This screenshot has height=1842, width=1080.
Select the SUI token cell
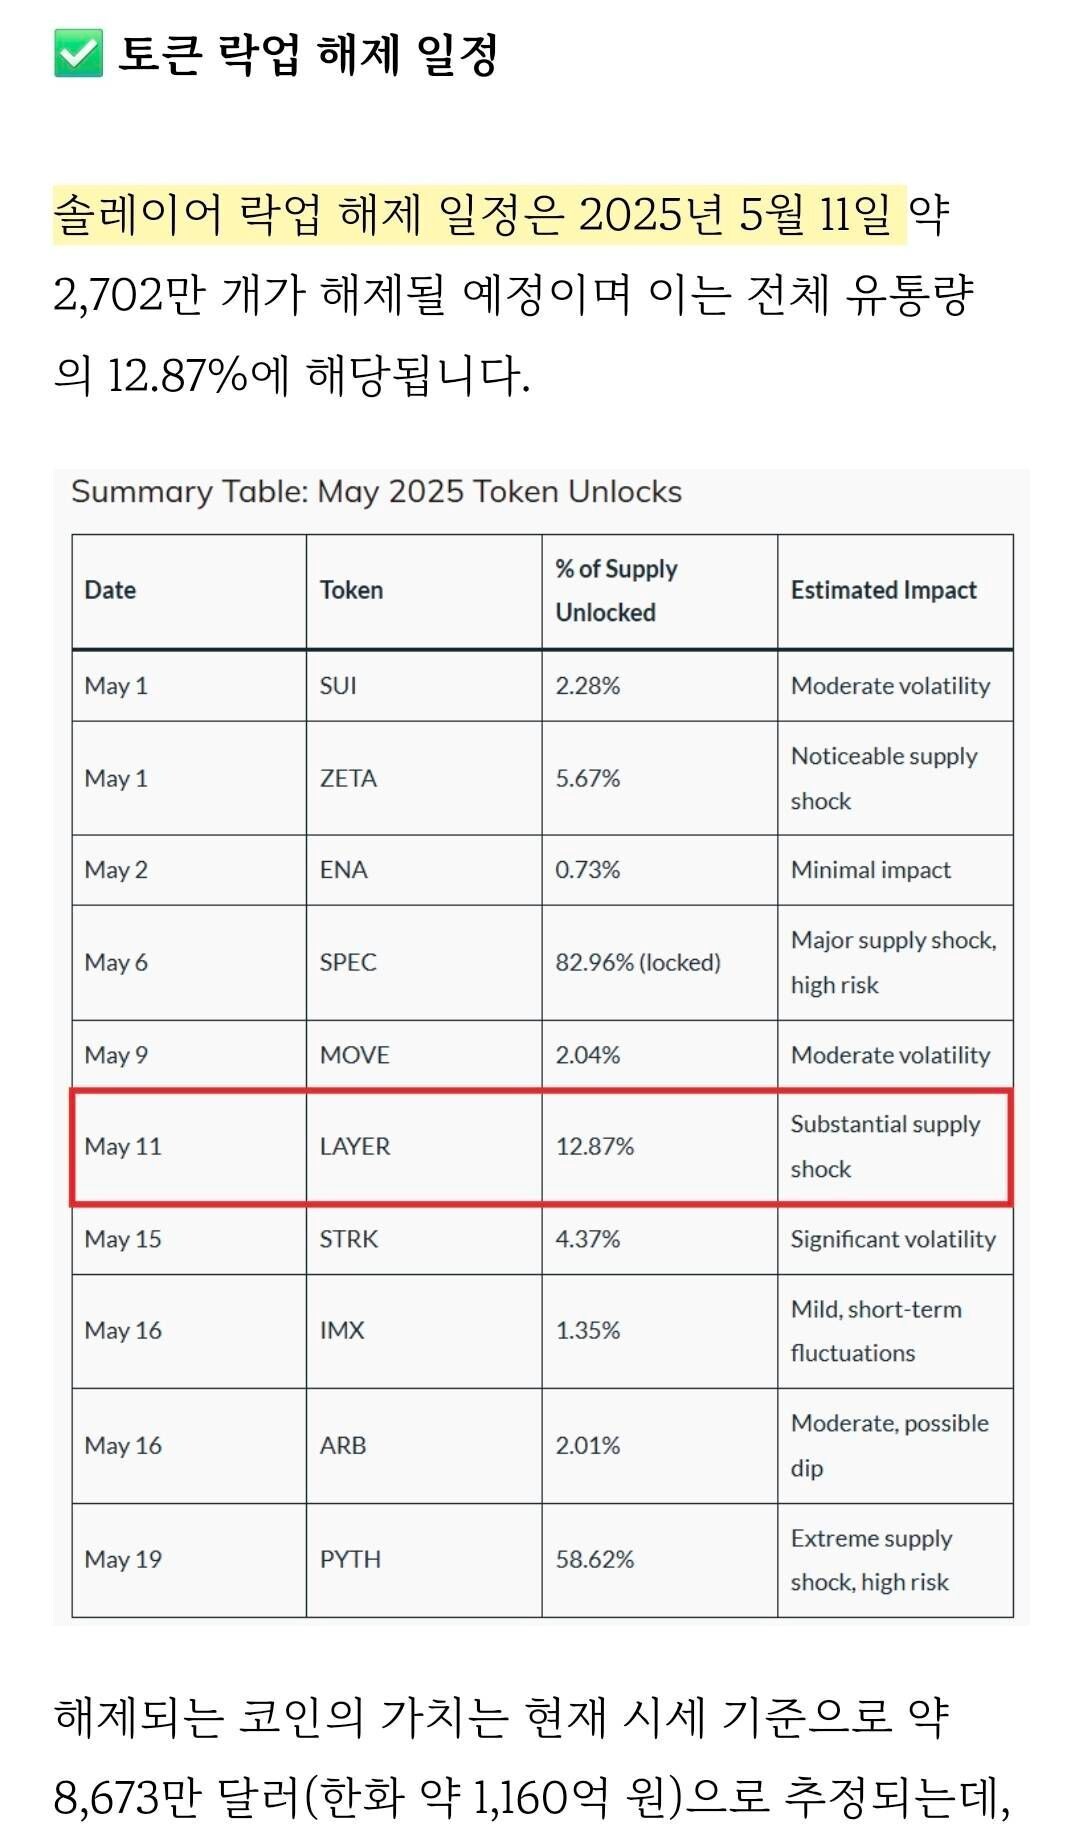338,686
